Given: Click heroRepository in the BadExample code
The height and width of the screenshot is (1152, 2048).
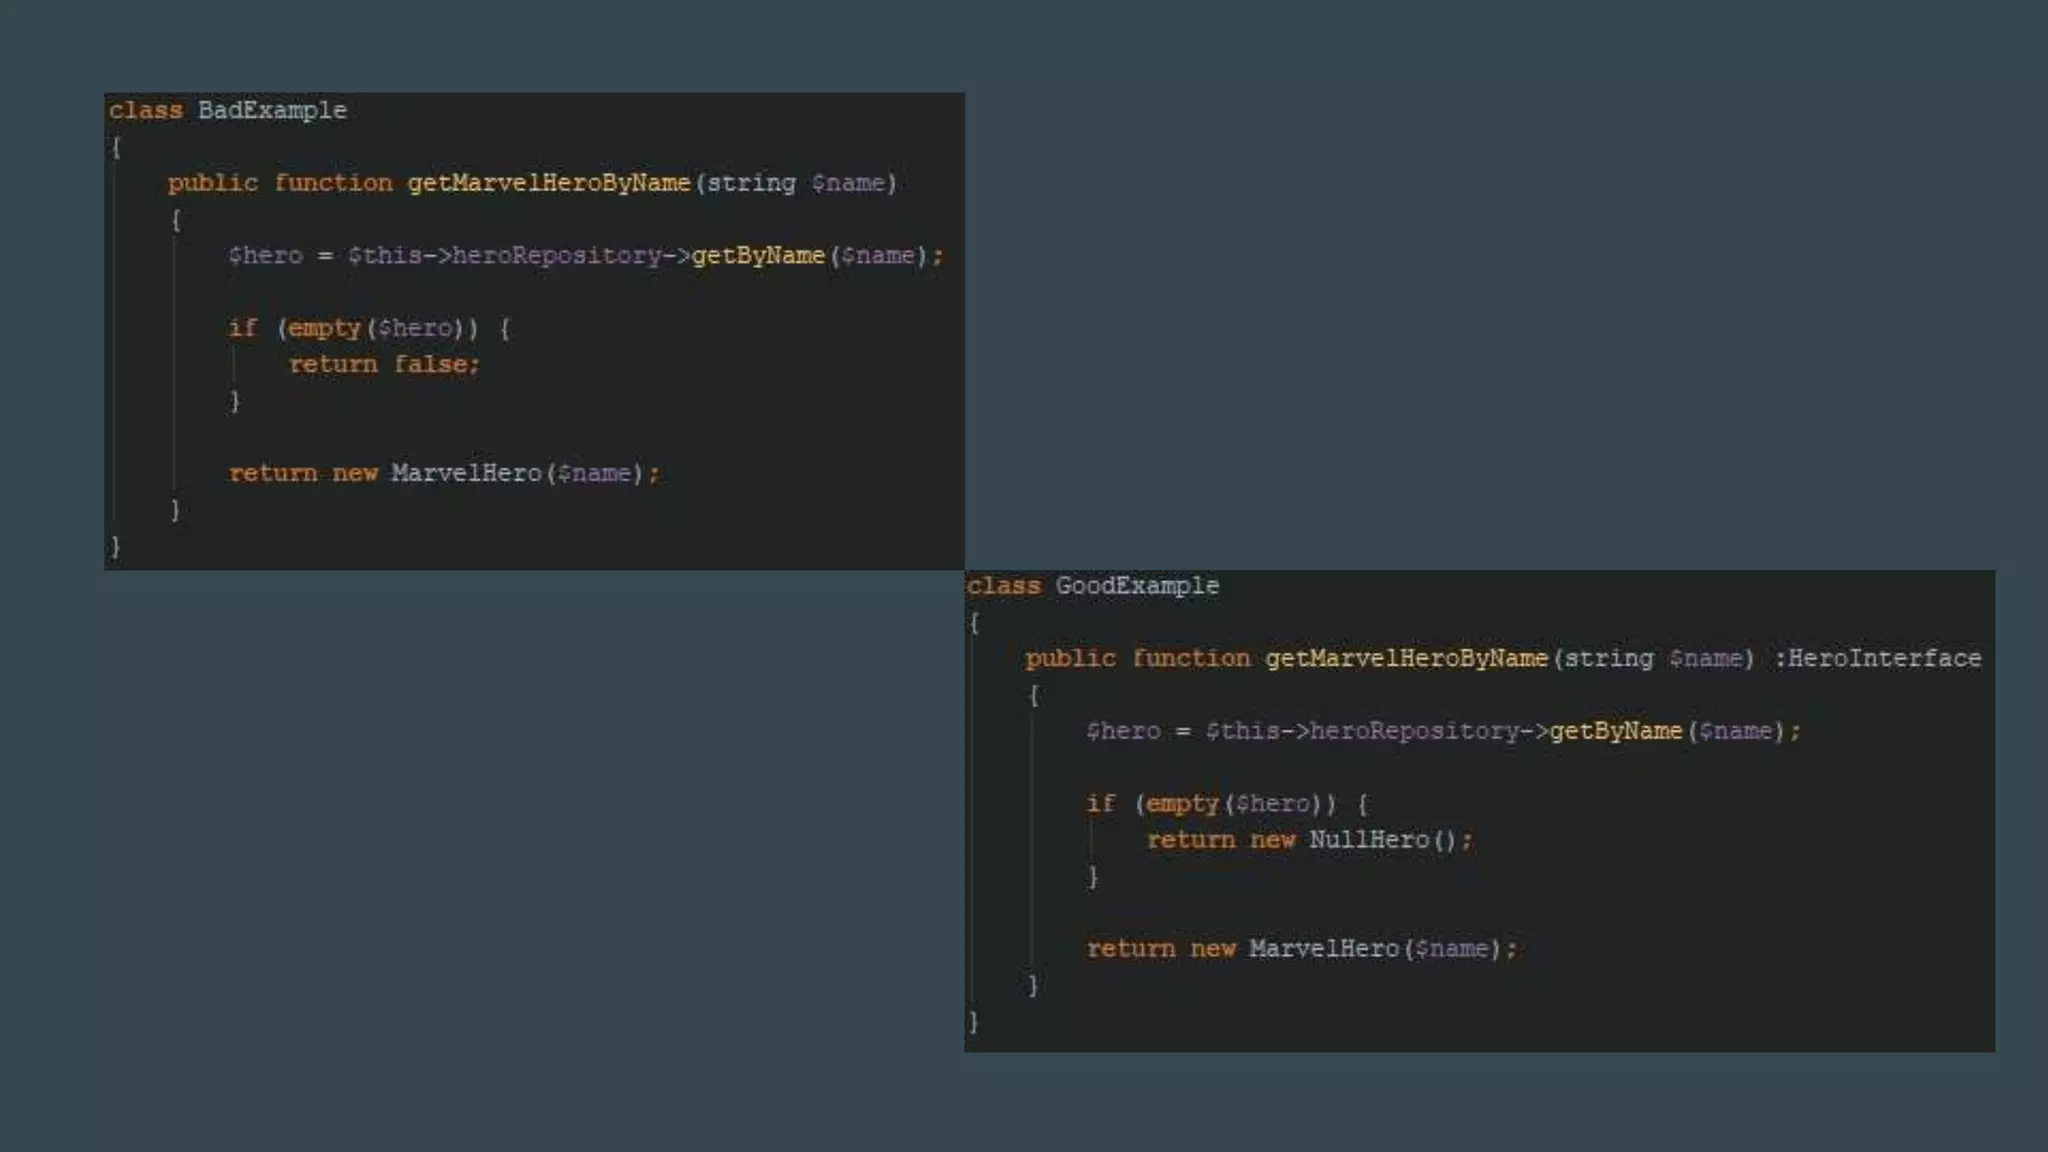Looking at the screenshot, I should click(556, 256).
